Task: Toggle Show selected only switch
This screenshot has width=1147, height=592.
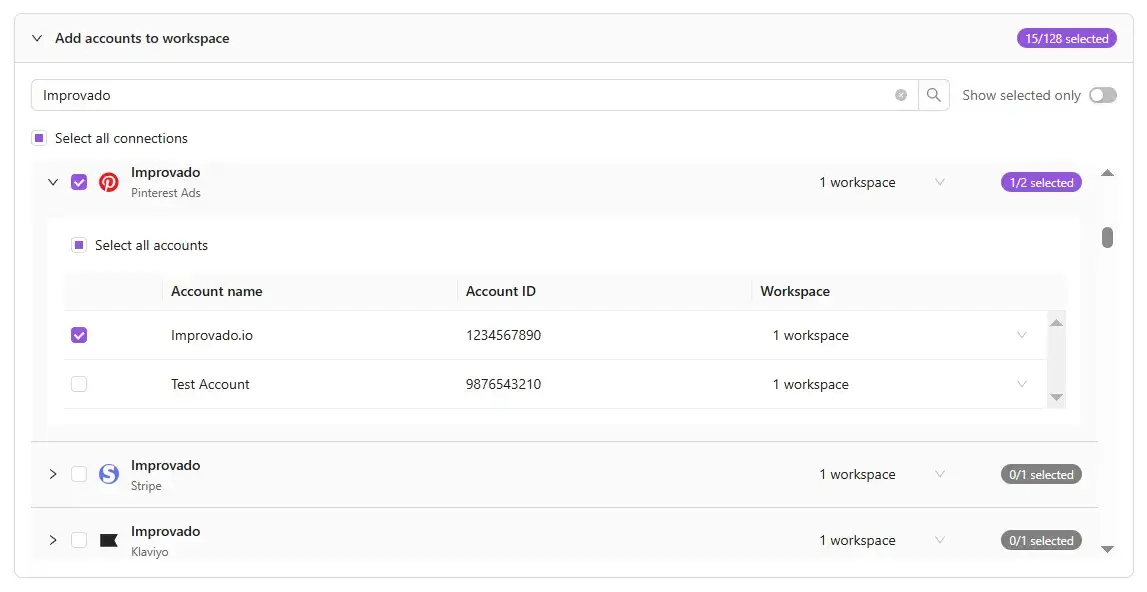Action: coord(1102,95)
